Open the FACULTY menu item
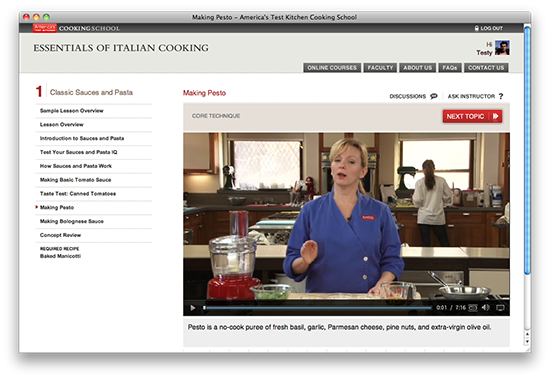 (x=380, y=68)
